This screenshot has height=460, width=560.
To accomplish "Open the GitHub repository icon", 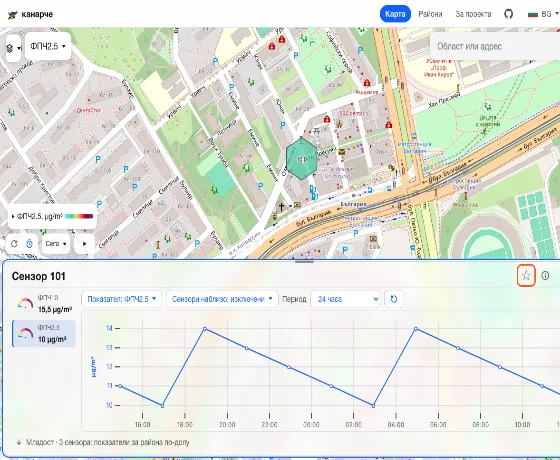I will [x=509, y=14].
